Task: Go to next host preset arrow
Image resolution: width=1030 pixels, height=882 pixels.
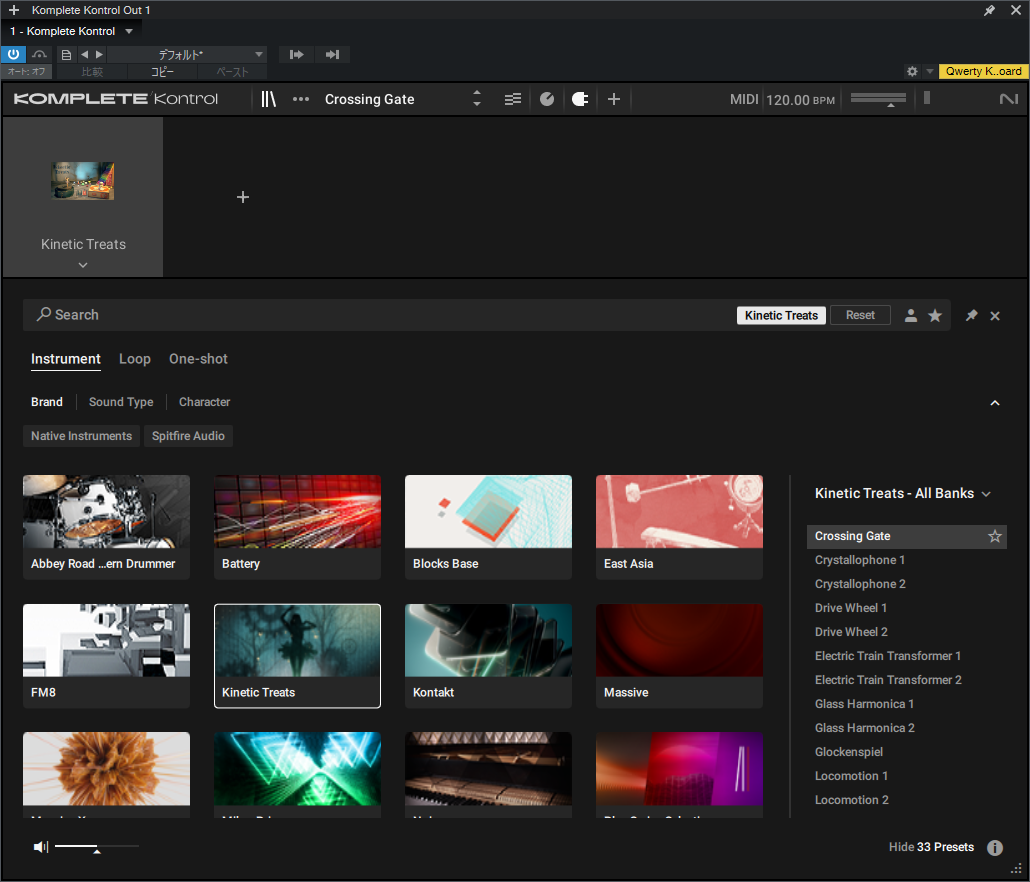Action: point(99,55)
